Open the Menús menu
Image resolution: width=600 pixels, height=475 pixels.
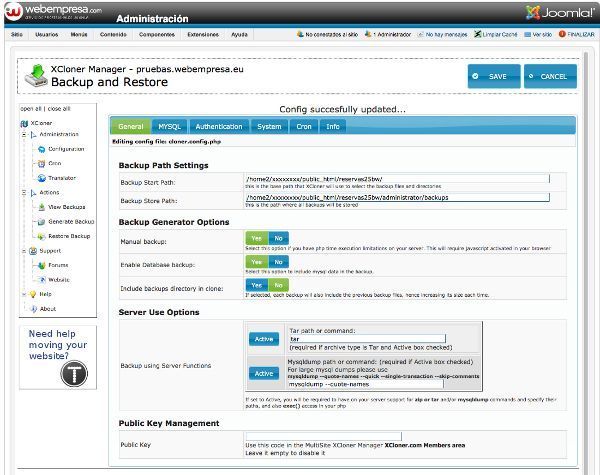click(79, 34)
